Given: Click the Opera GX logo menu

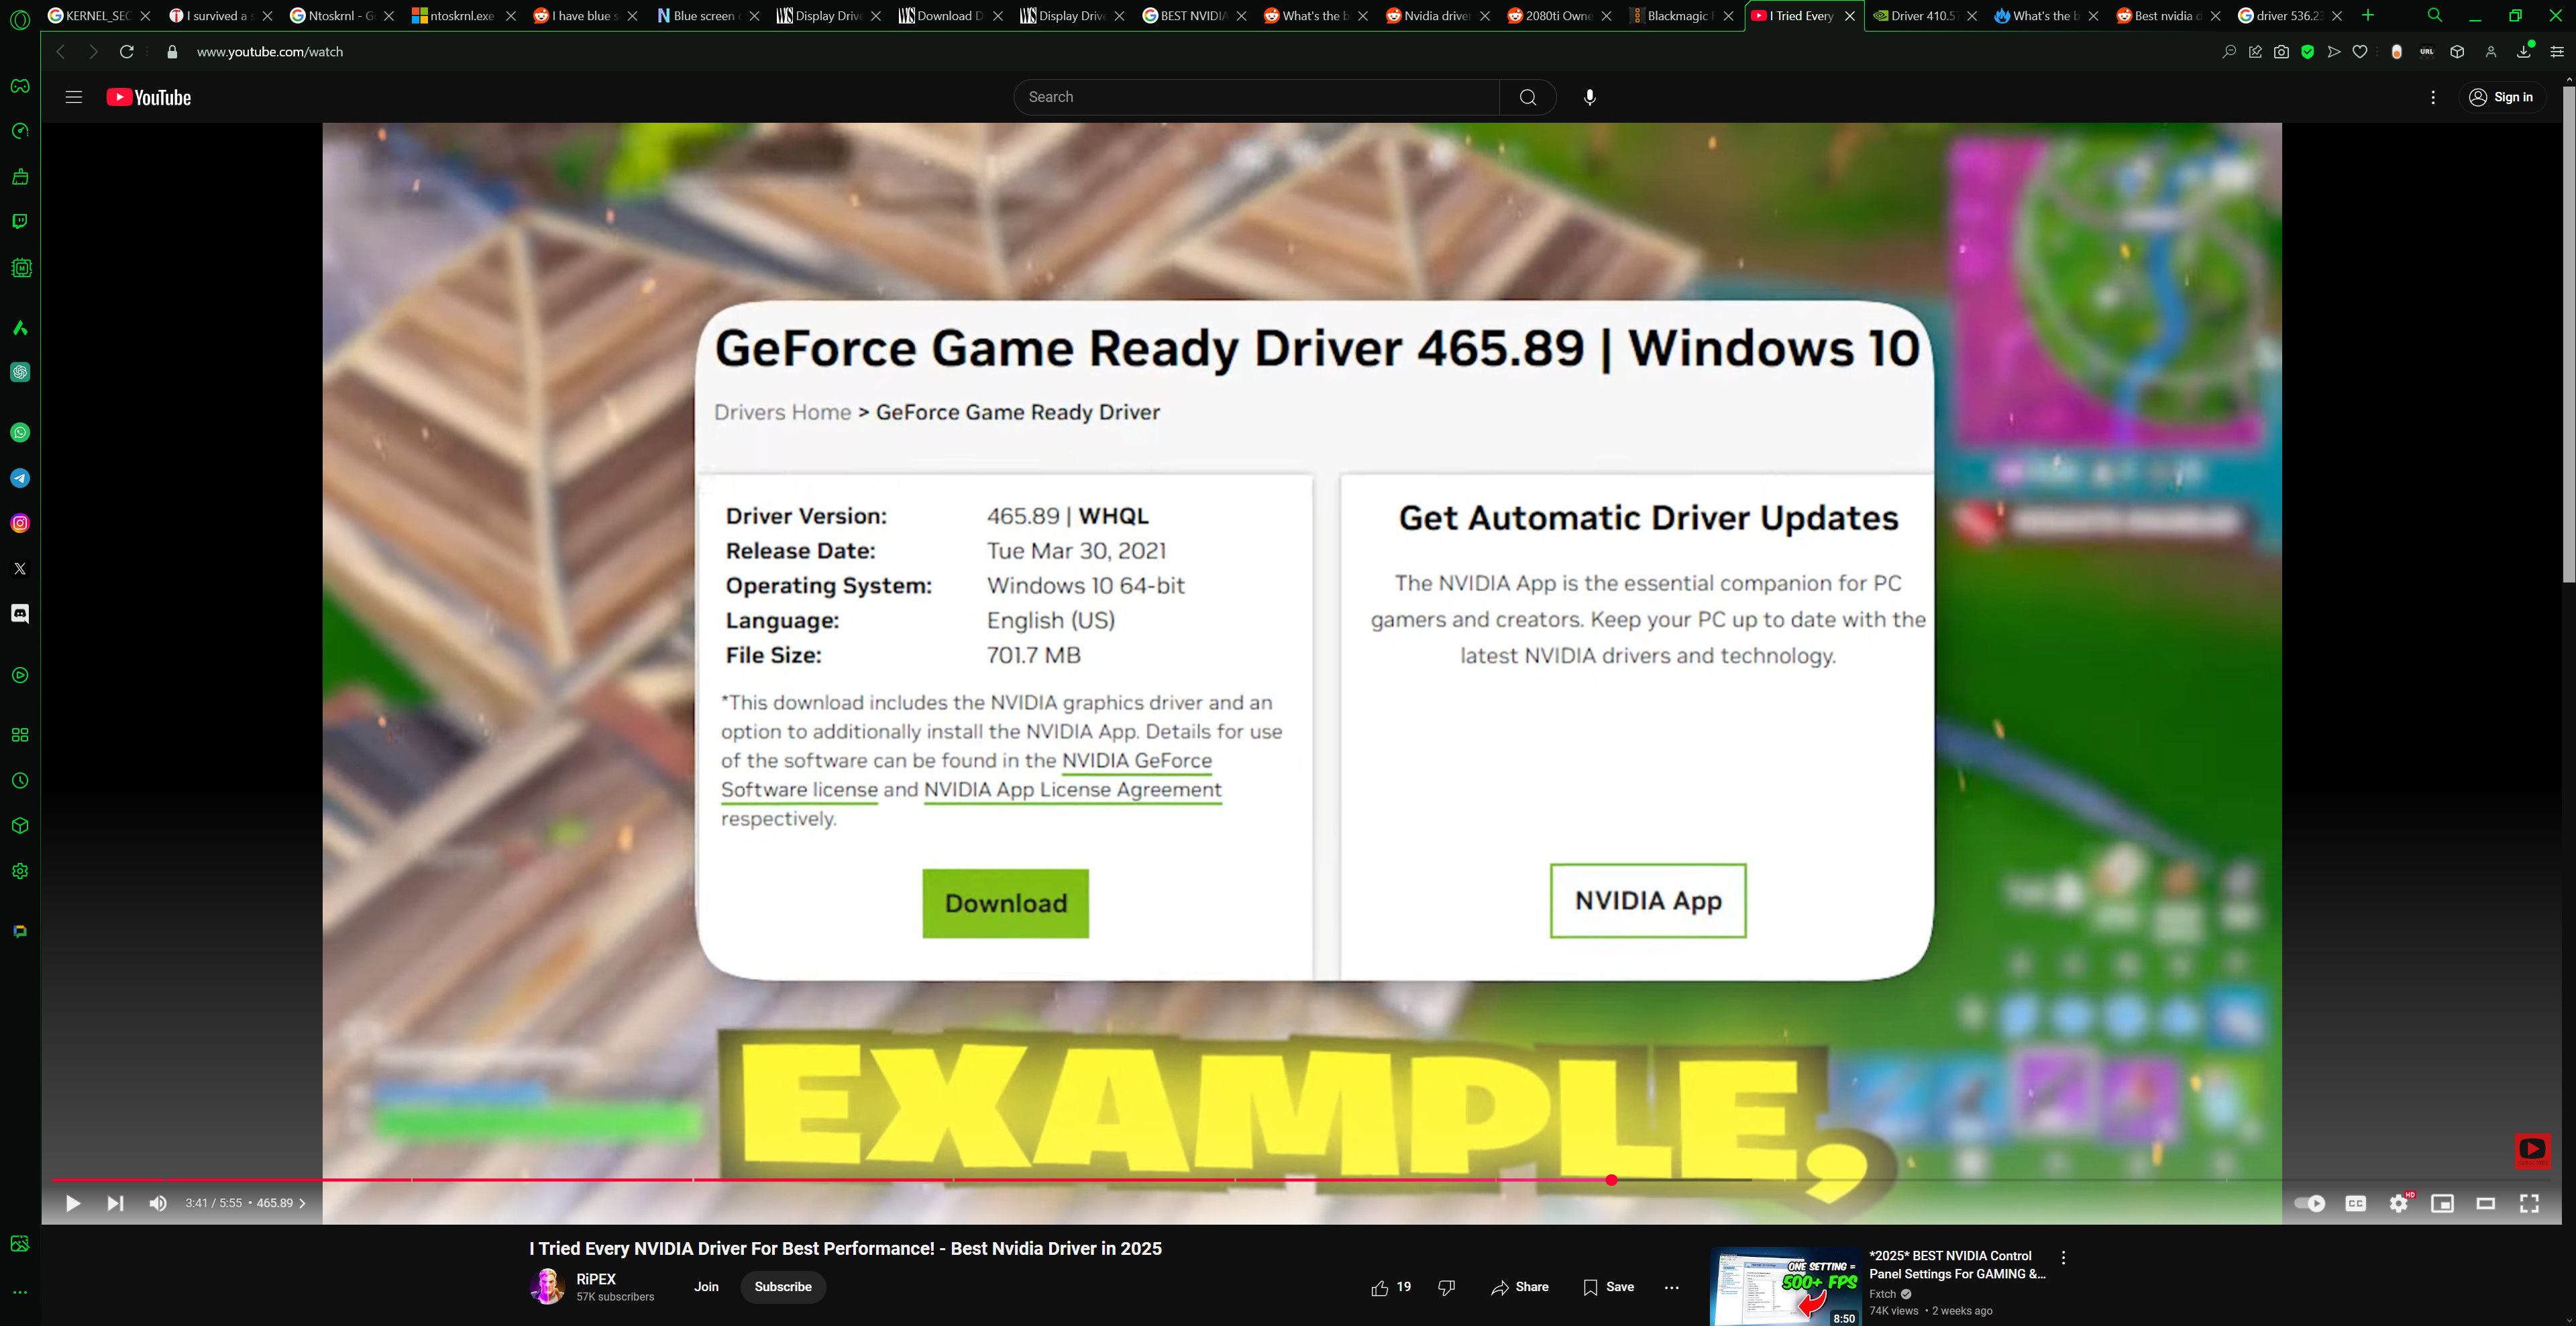Looking at the screenshot, I should pos(20,19).
